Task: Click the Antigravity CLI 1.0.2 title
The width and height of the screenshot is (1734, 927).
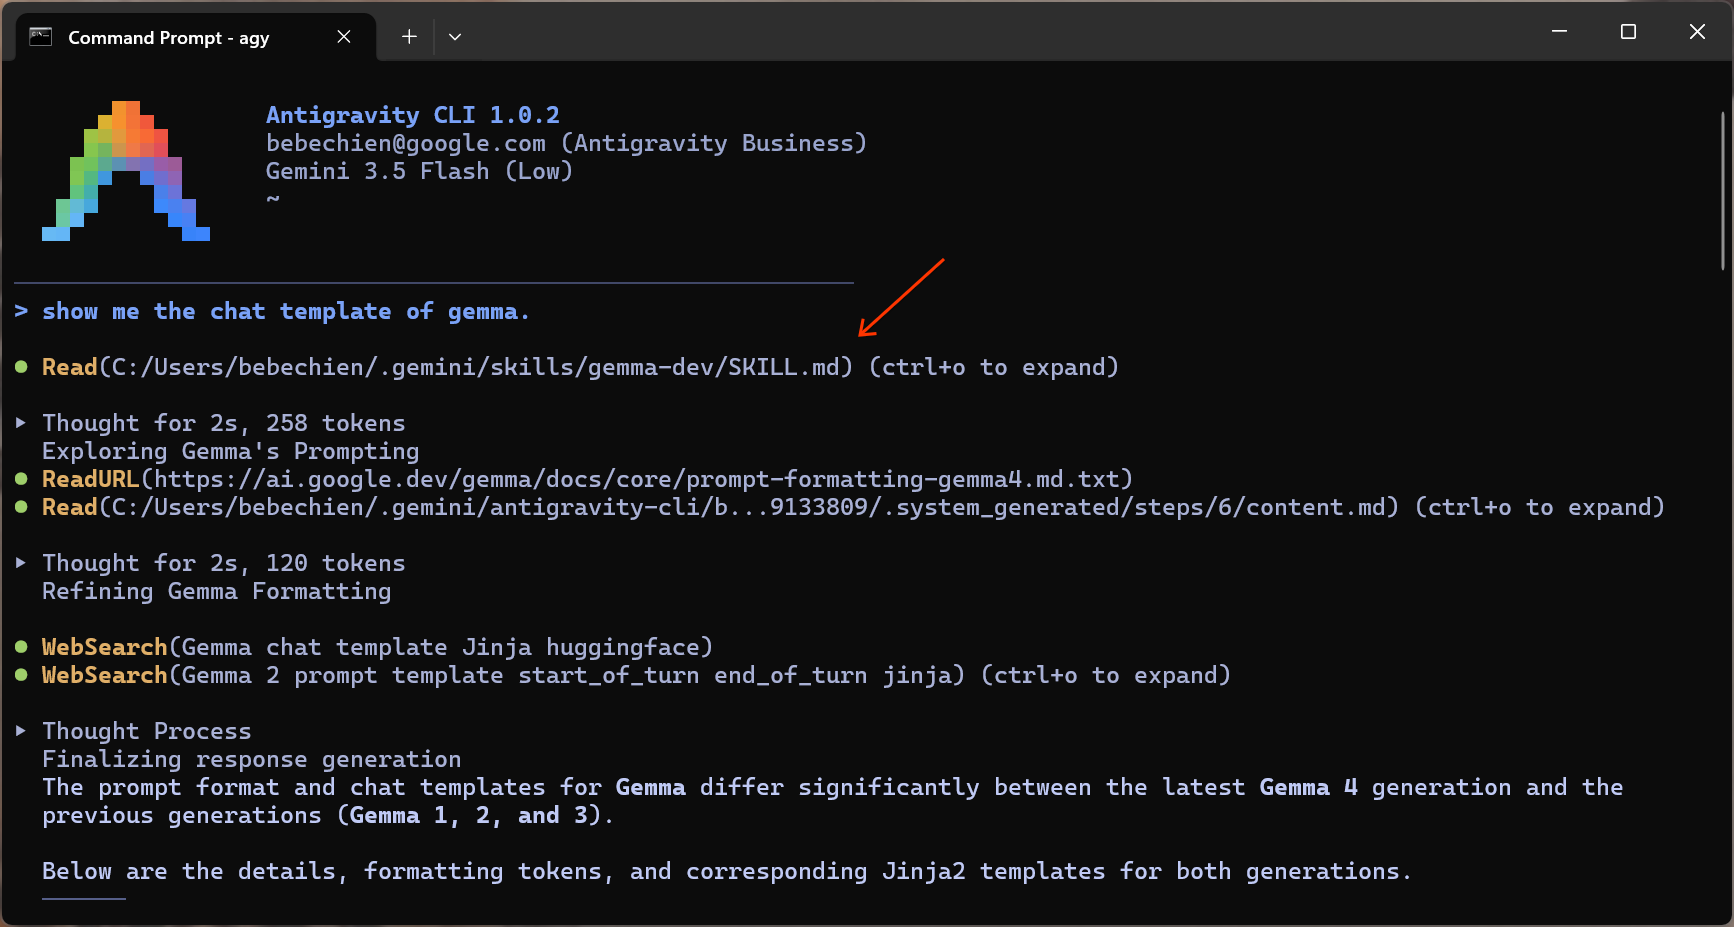Action: [x=413, y=115]
